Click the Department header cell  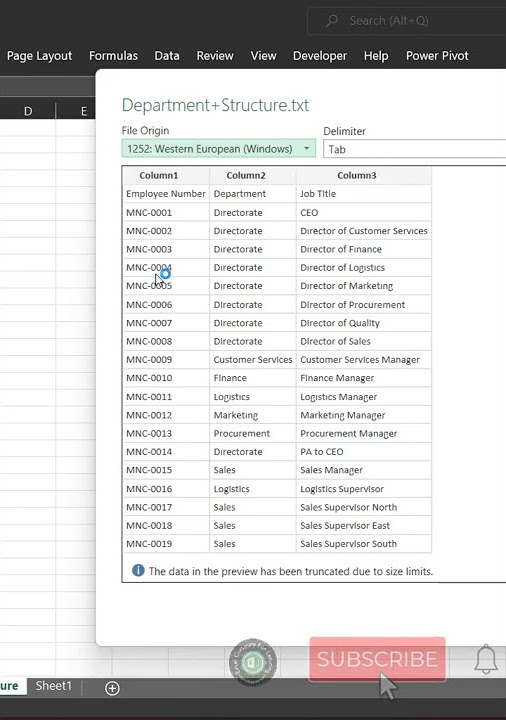tap(253, 194)
